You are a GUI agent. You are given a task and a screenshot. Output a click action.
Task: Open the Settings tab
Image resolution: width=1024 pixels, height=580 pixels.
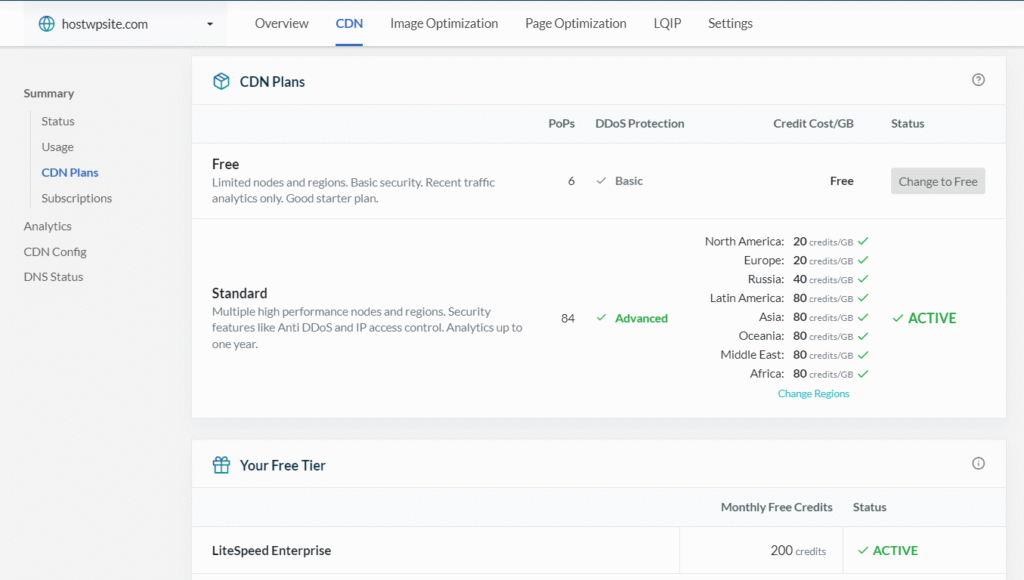[729, 22]
